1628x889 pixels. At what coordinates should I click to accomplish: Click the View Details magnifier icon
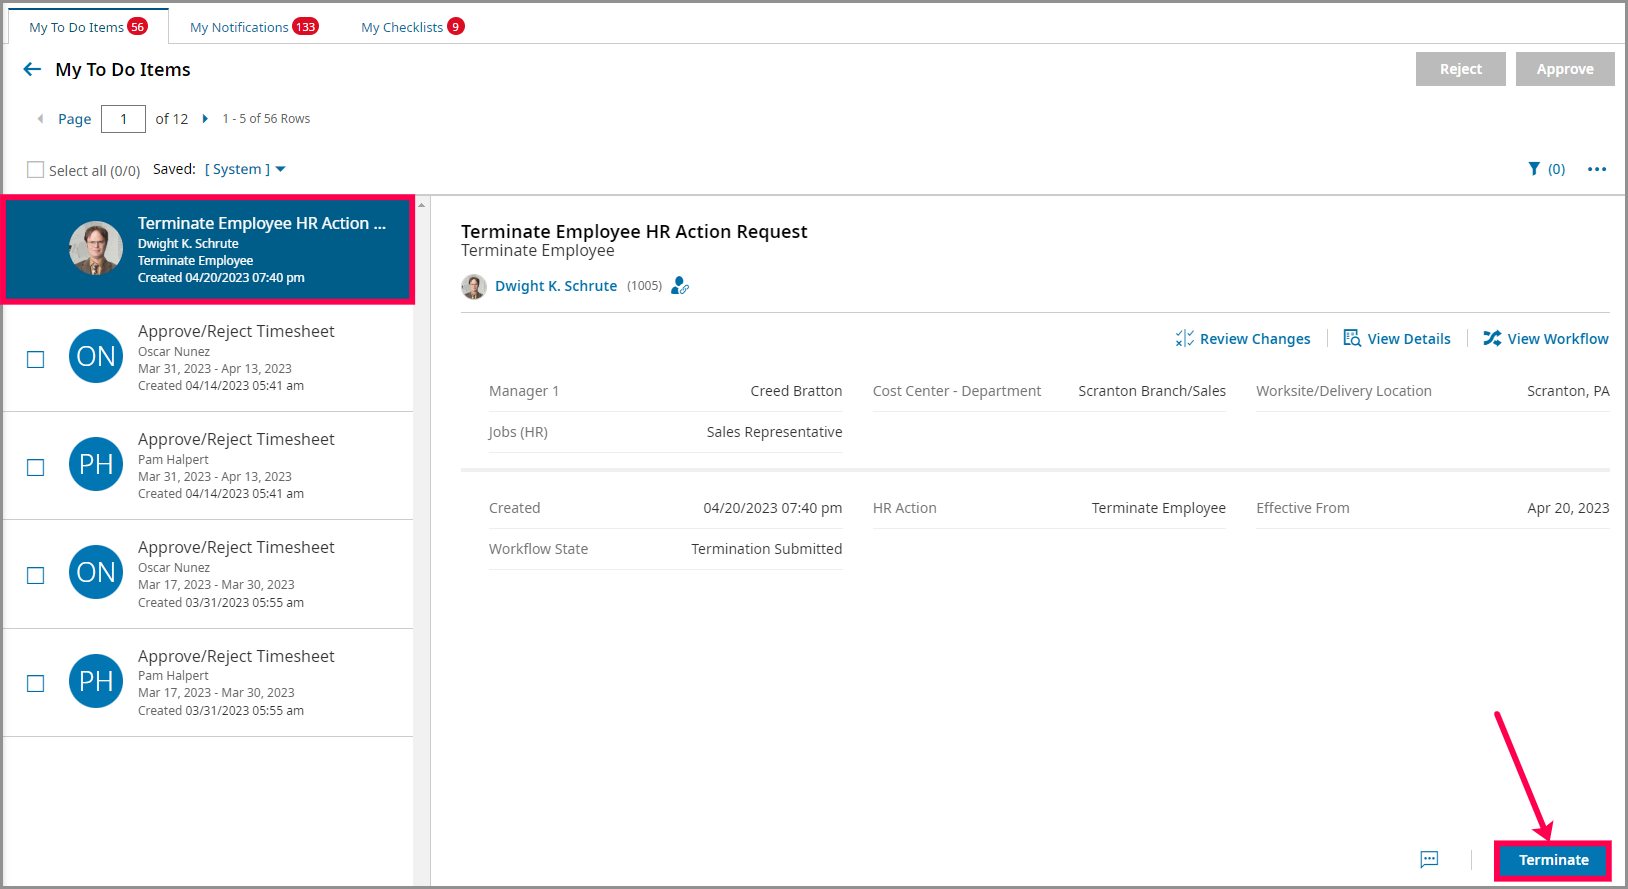[1352, 339]
